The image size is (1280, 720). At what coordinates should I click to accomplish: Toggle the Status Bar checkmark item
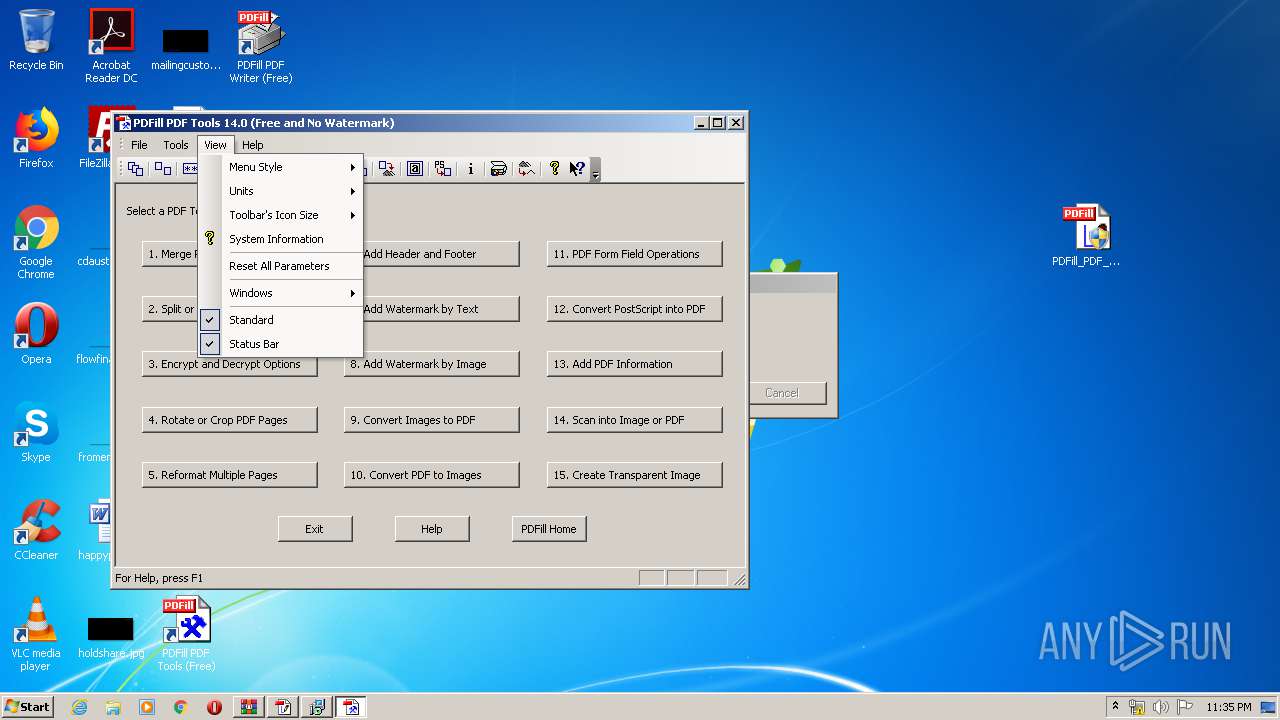[x=280, y=344]
